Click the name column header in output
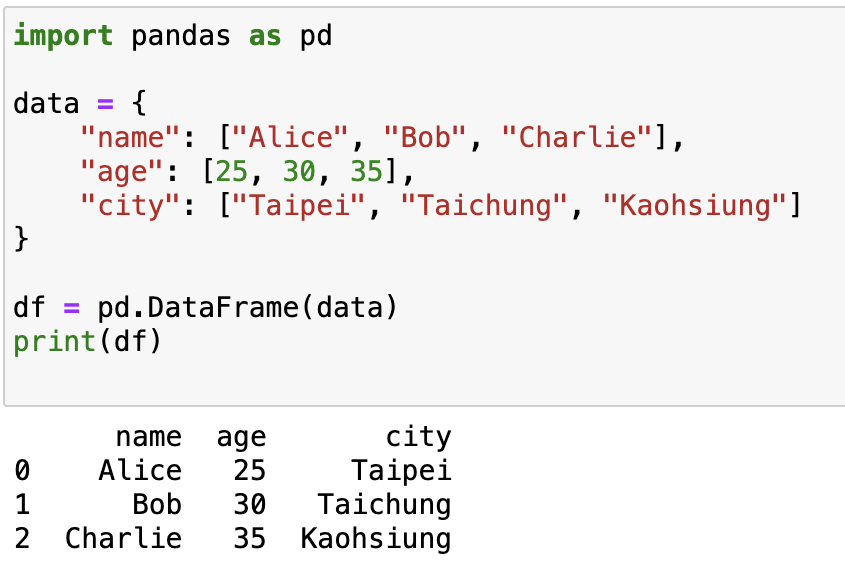Screen dimensions: 845x574 pyautogui.click(x=149, y=437)
